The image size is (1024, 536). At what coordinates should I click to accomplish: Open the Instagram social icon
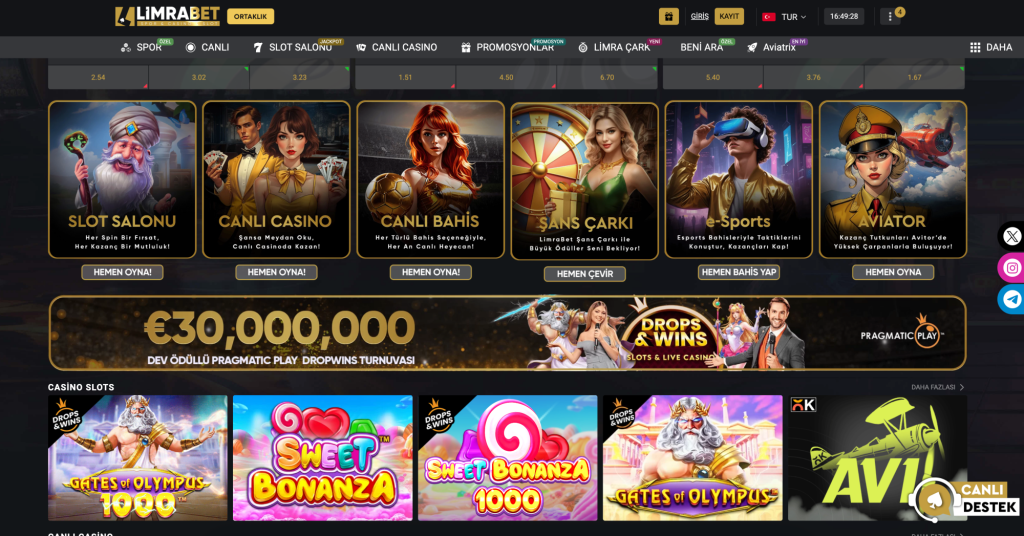(x=1012, y=268)
